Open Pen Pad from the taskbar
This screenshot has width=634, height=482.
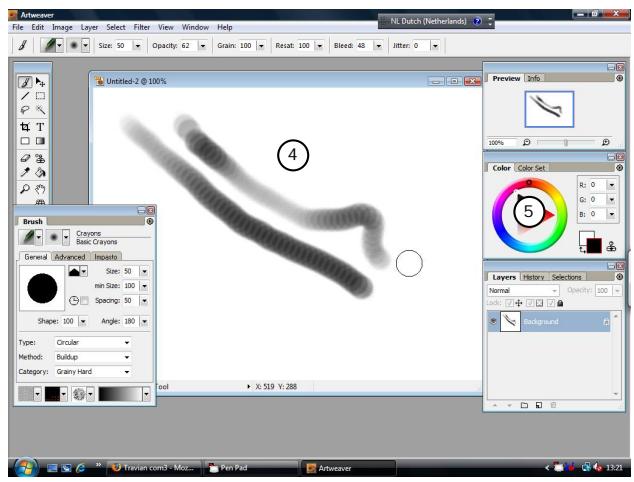point(250,468)
